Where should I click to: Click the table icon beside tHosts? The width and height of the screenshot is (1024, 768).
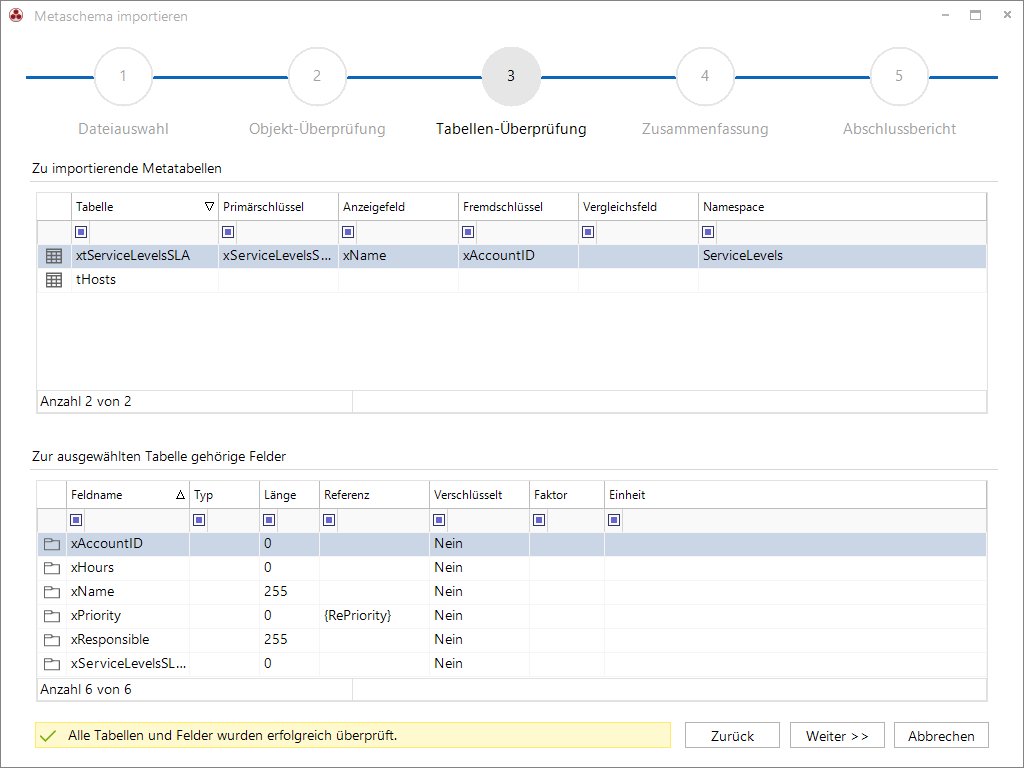coord(54,280)
